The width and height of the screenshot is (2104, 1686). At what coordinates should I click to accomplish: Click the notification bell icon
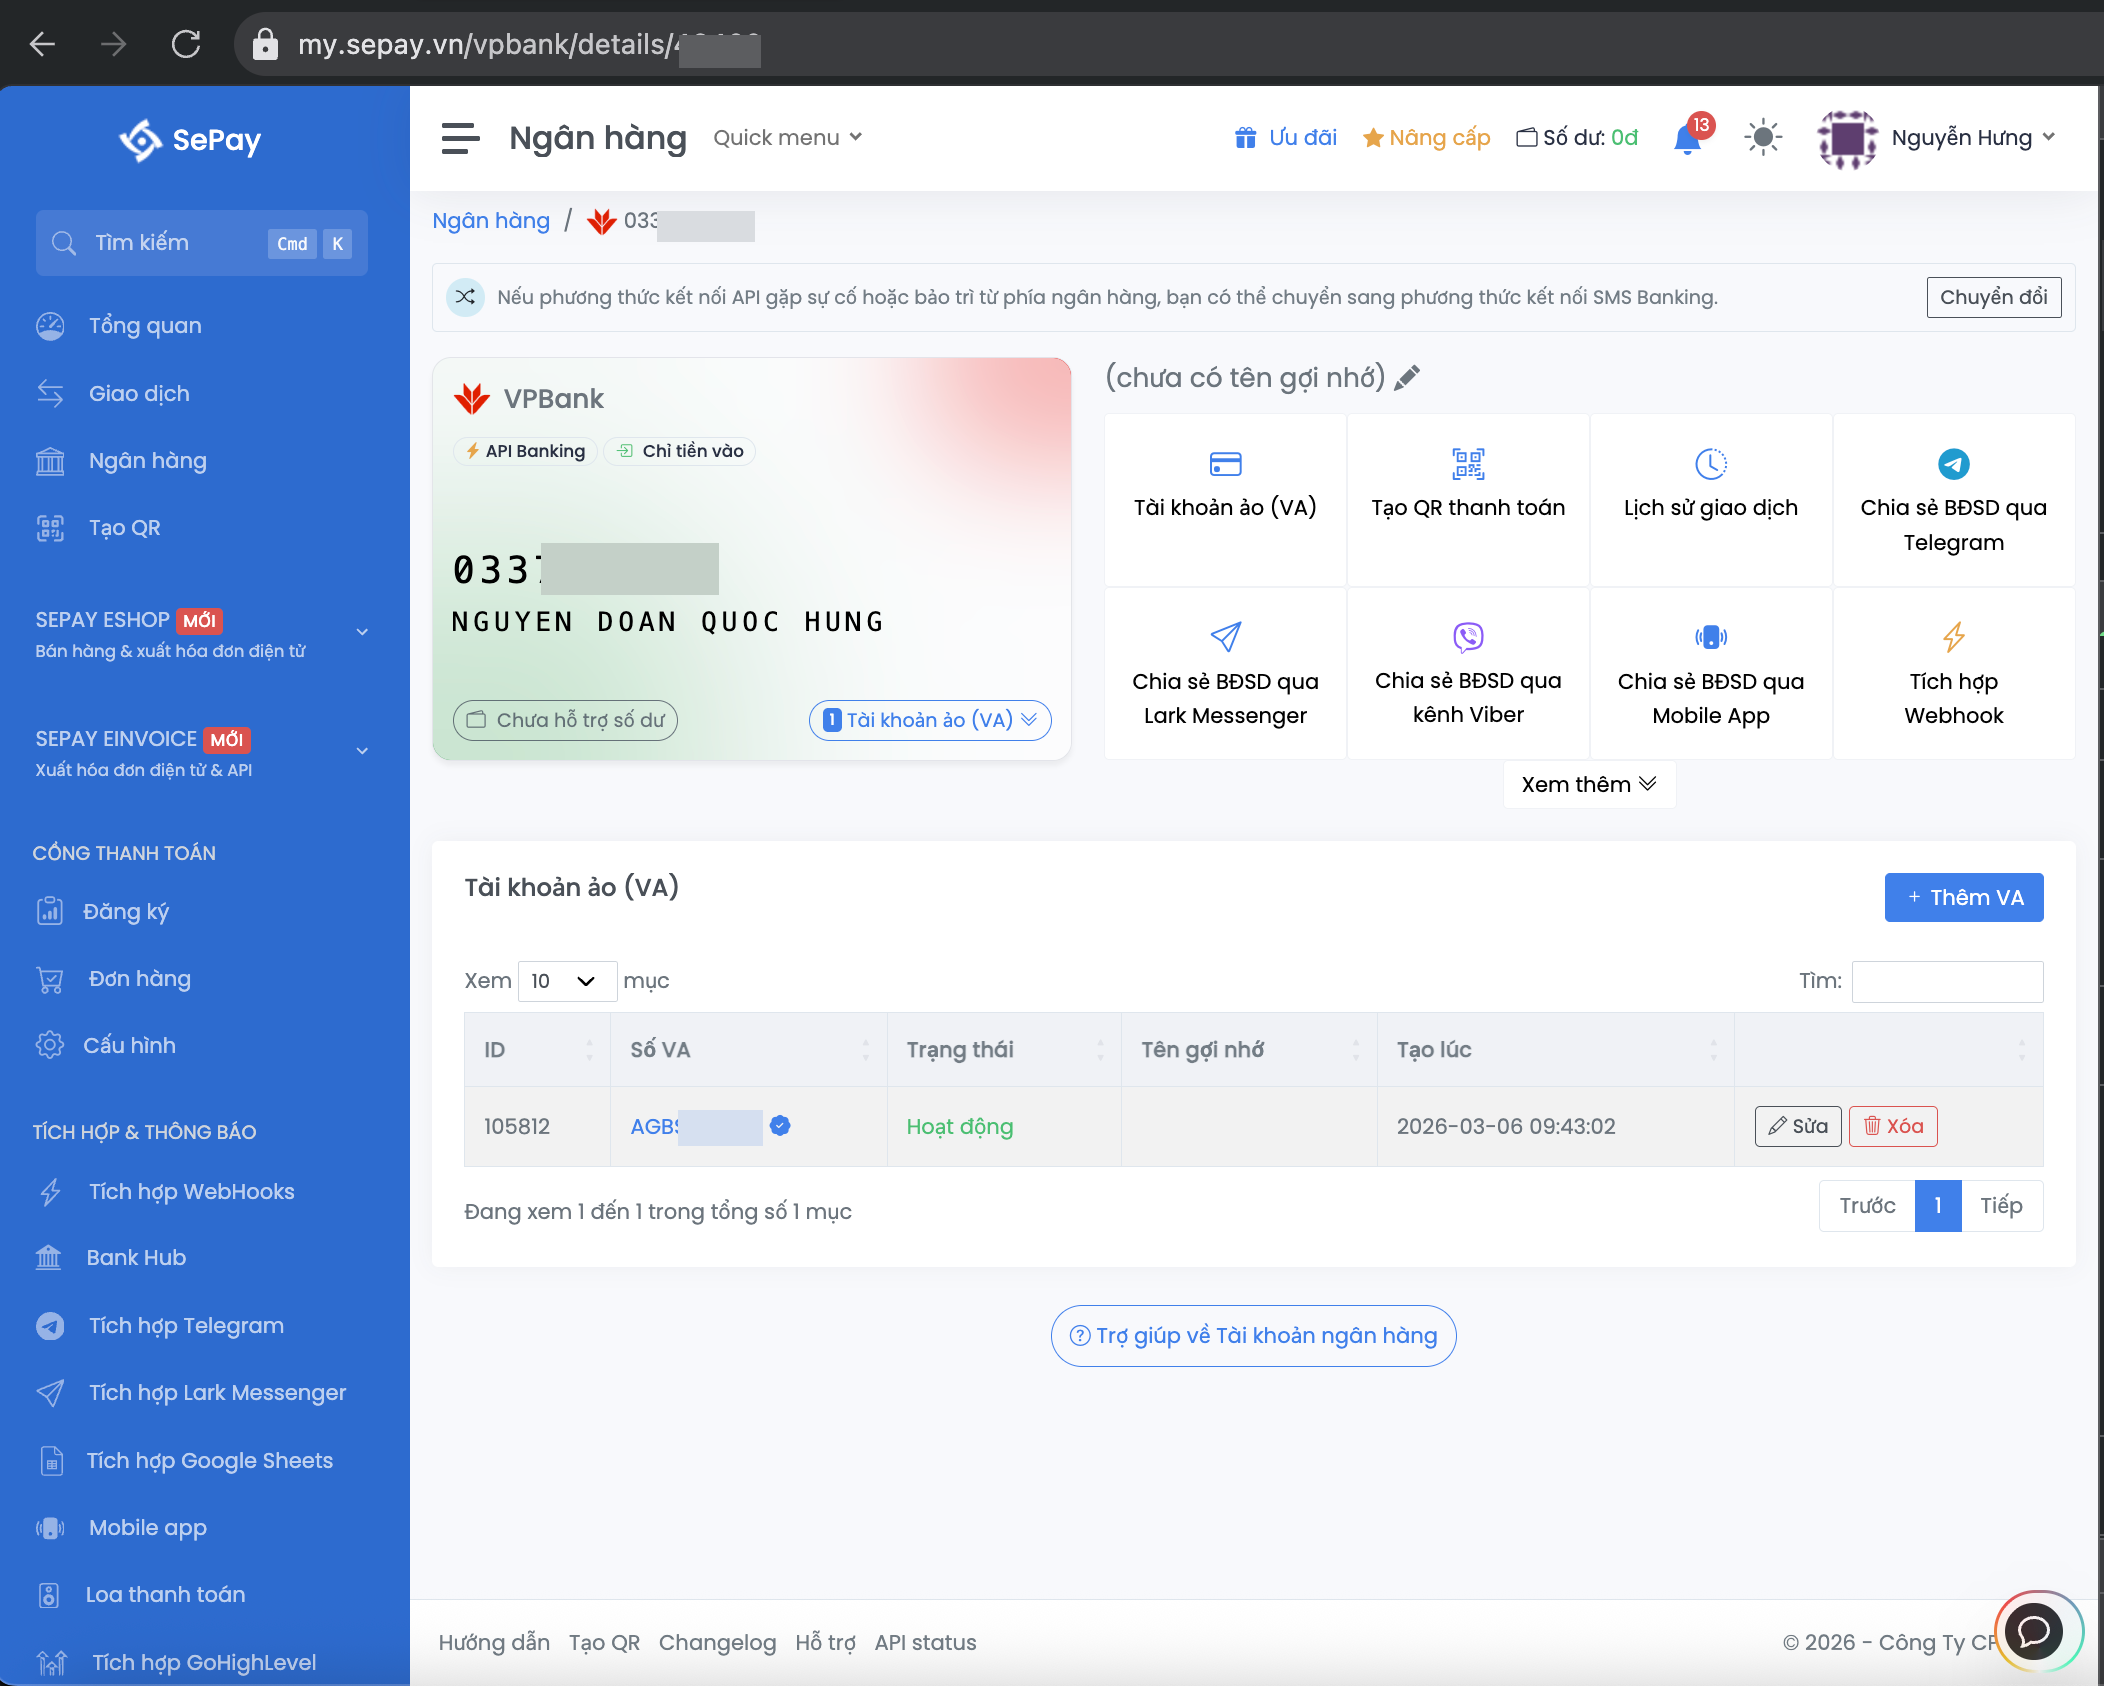[x=1688, y=138]
